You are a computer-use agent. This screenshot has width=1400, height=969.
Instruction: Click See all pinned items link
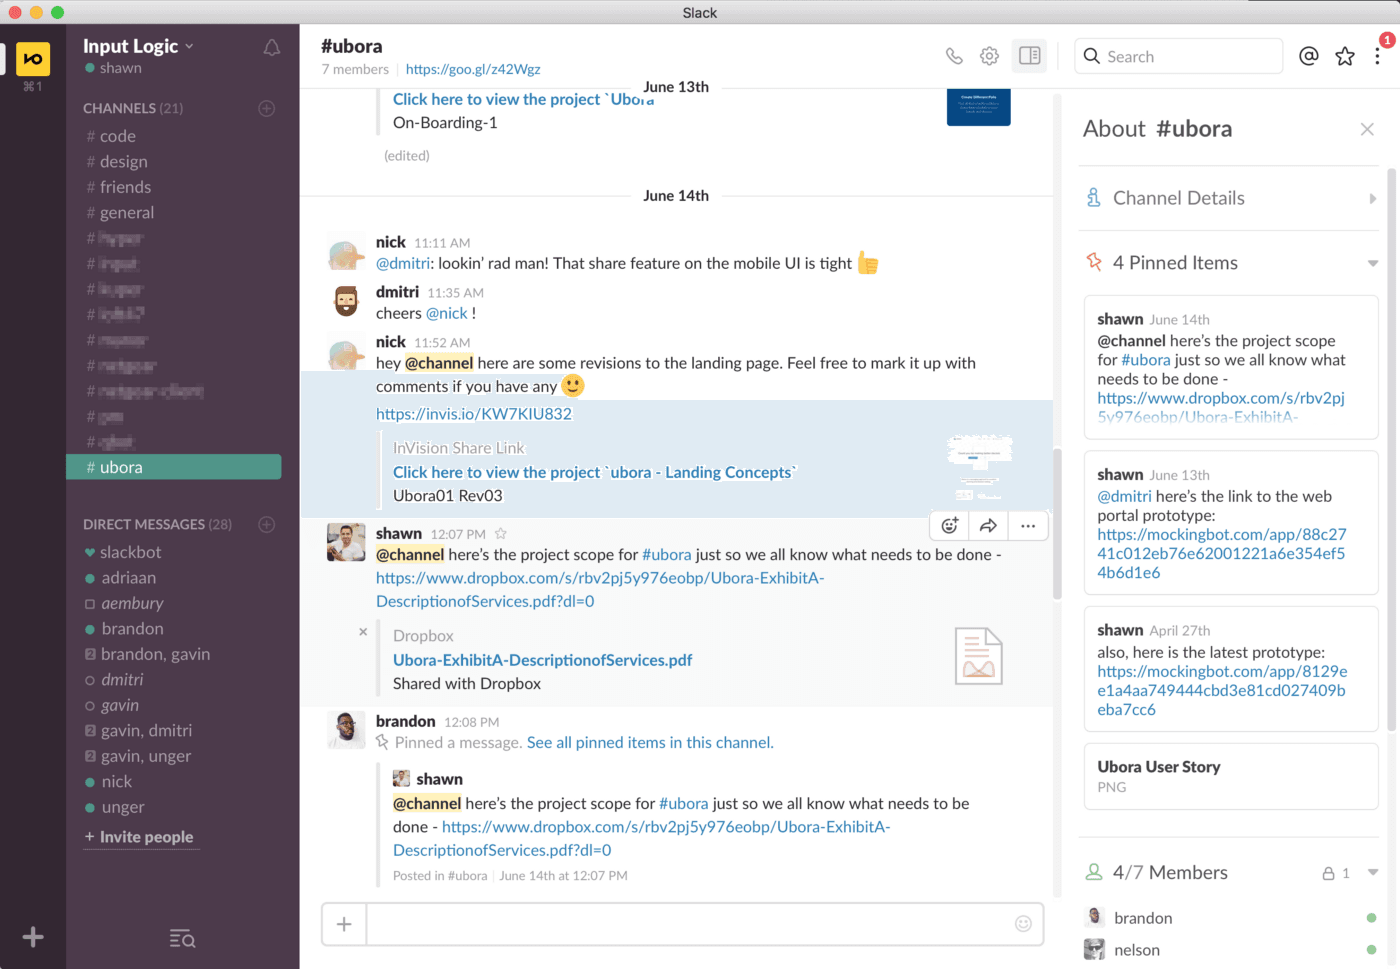point(650,742)
